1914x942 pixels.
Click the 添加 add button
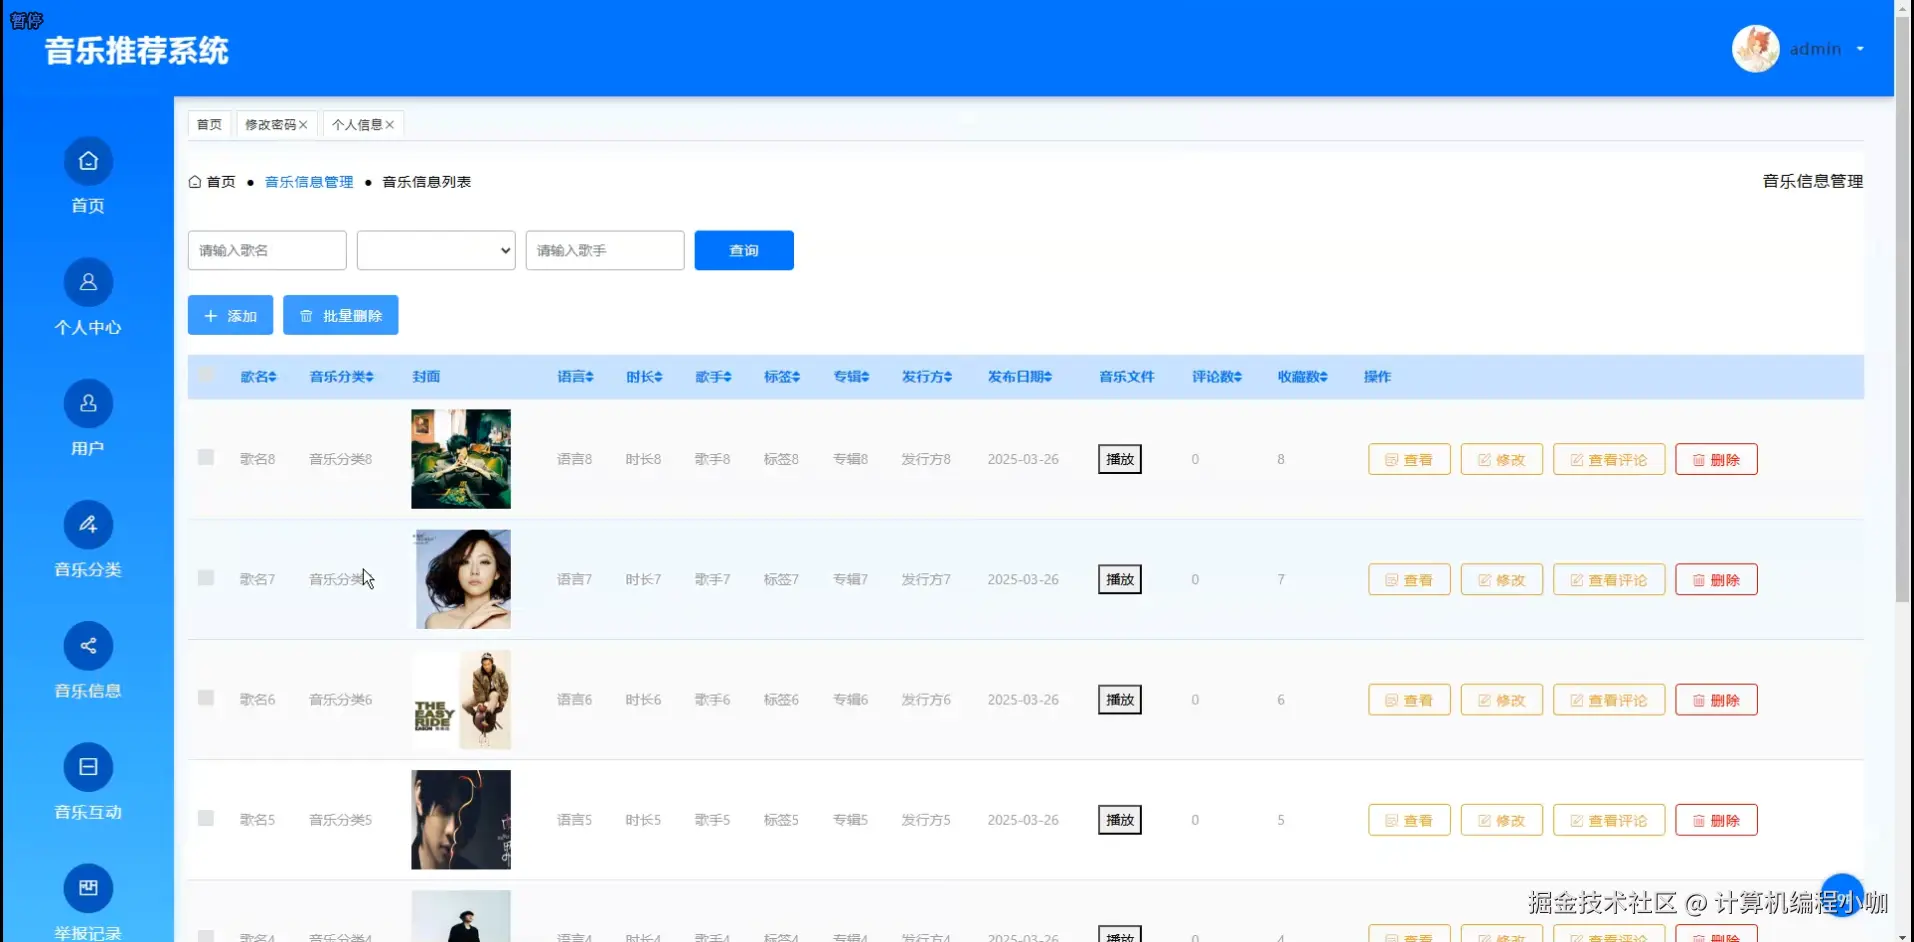click(x=230, y=315)
